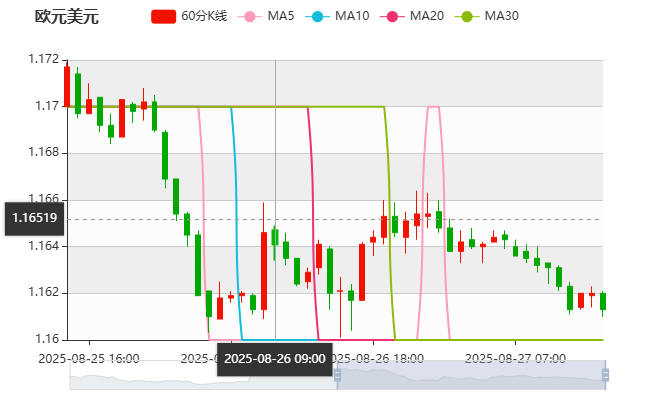This screenshot has height=400, width=670.
Task: Click the 1.16519 price axis label
Action: [34, 218]
